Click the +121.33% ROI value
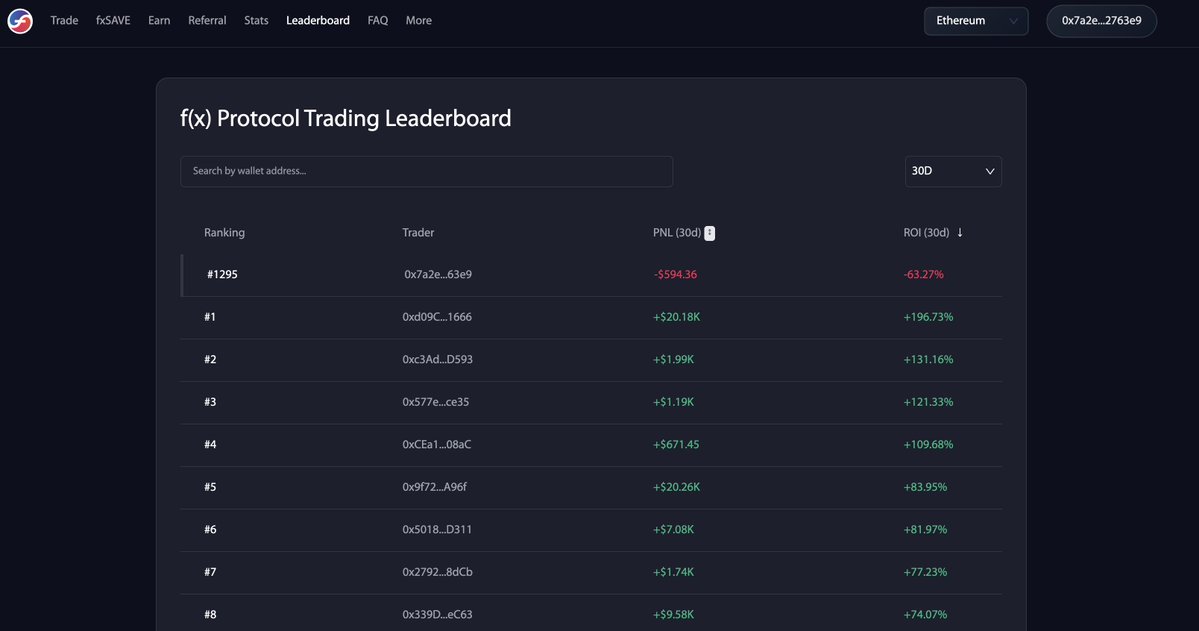This screenshot has width=1199, height=631. 928,402
